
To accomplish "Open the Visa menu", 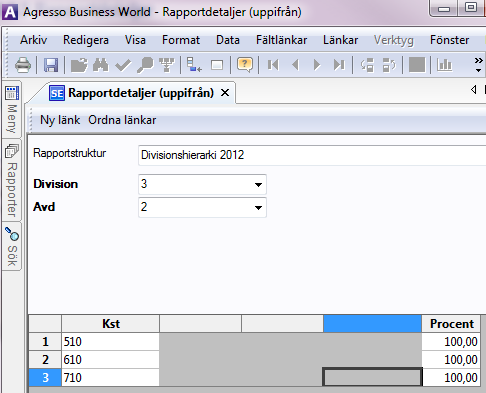I will tap(135, 40).
